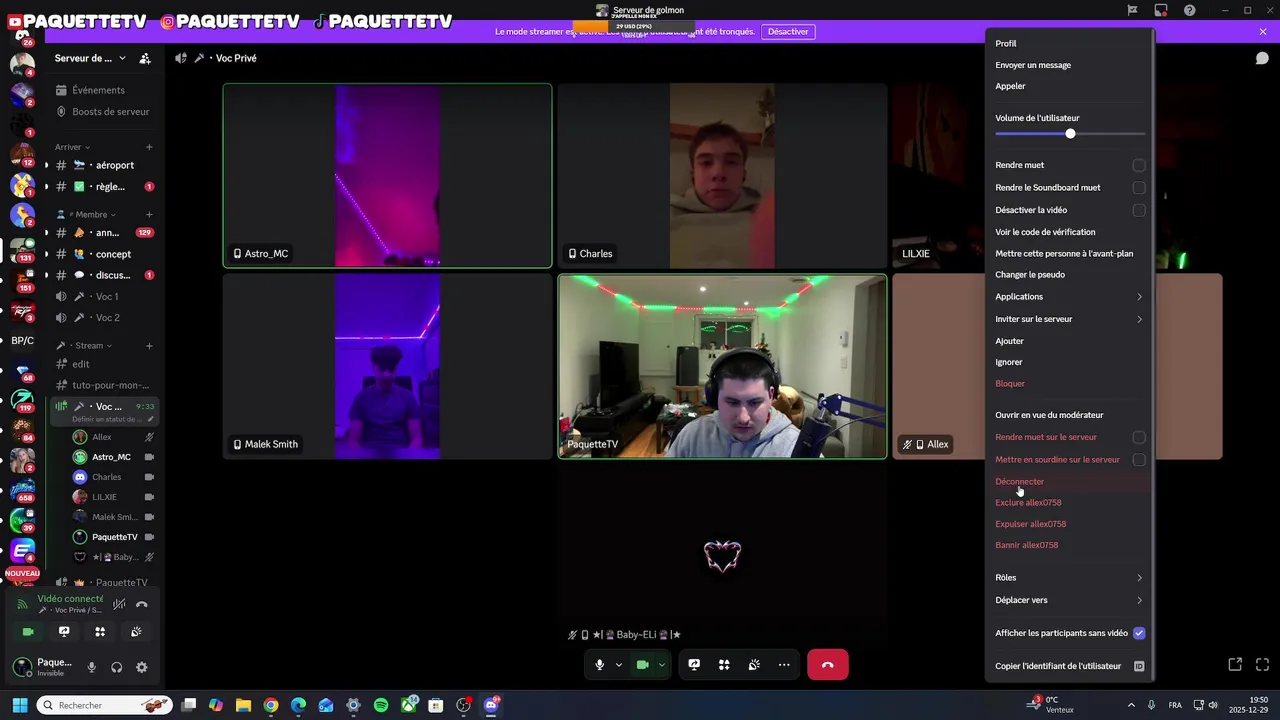This screenshot has width=1280, height=720.
Task: Open the chat panel speech bubble icon
Action: (1262, 58)
